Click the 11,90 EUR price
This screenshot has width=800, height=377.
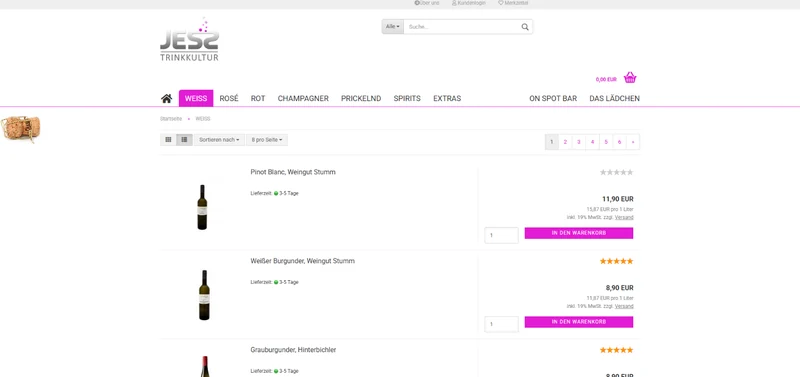pyautogui.click(x=618, y=199)
